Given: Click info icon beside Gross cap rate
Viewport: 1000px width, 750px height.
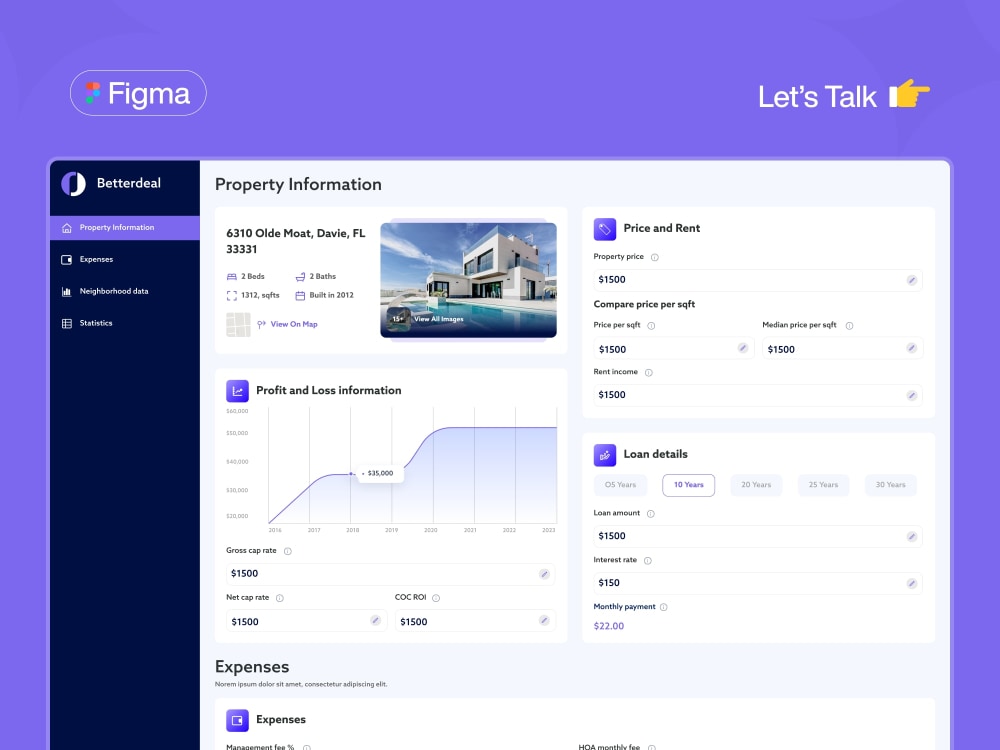Looking at the screenshot, I should pyautogui.click(x=288, y=551).
